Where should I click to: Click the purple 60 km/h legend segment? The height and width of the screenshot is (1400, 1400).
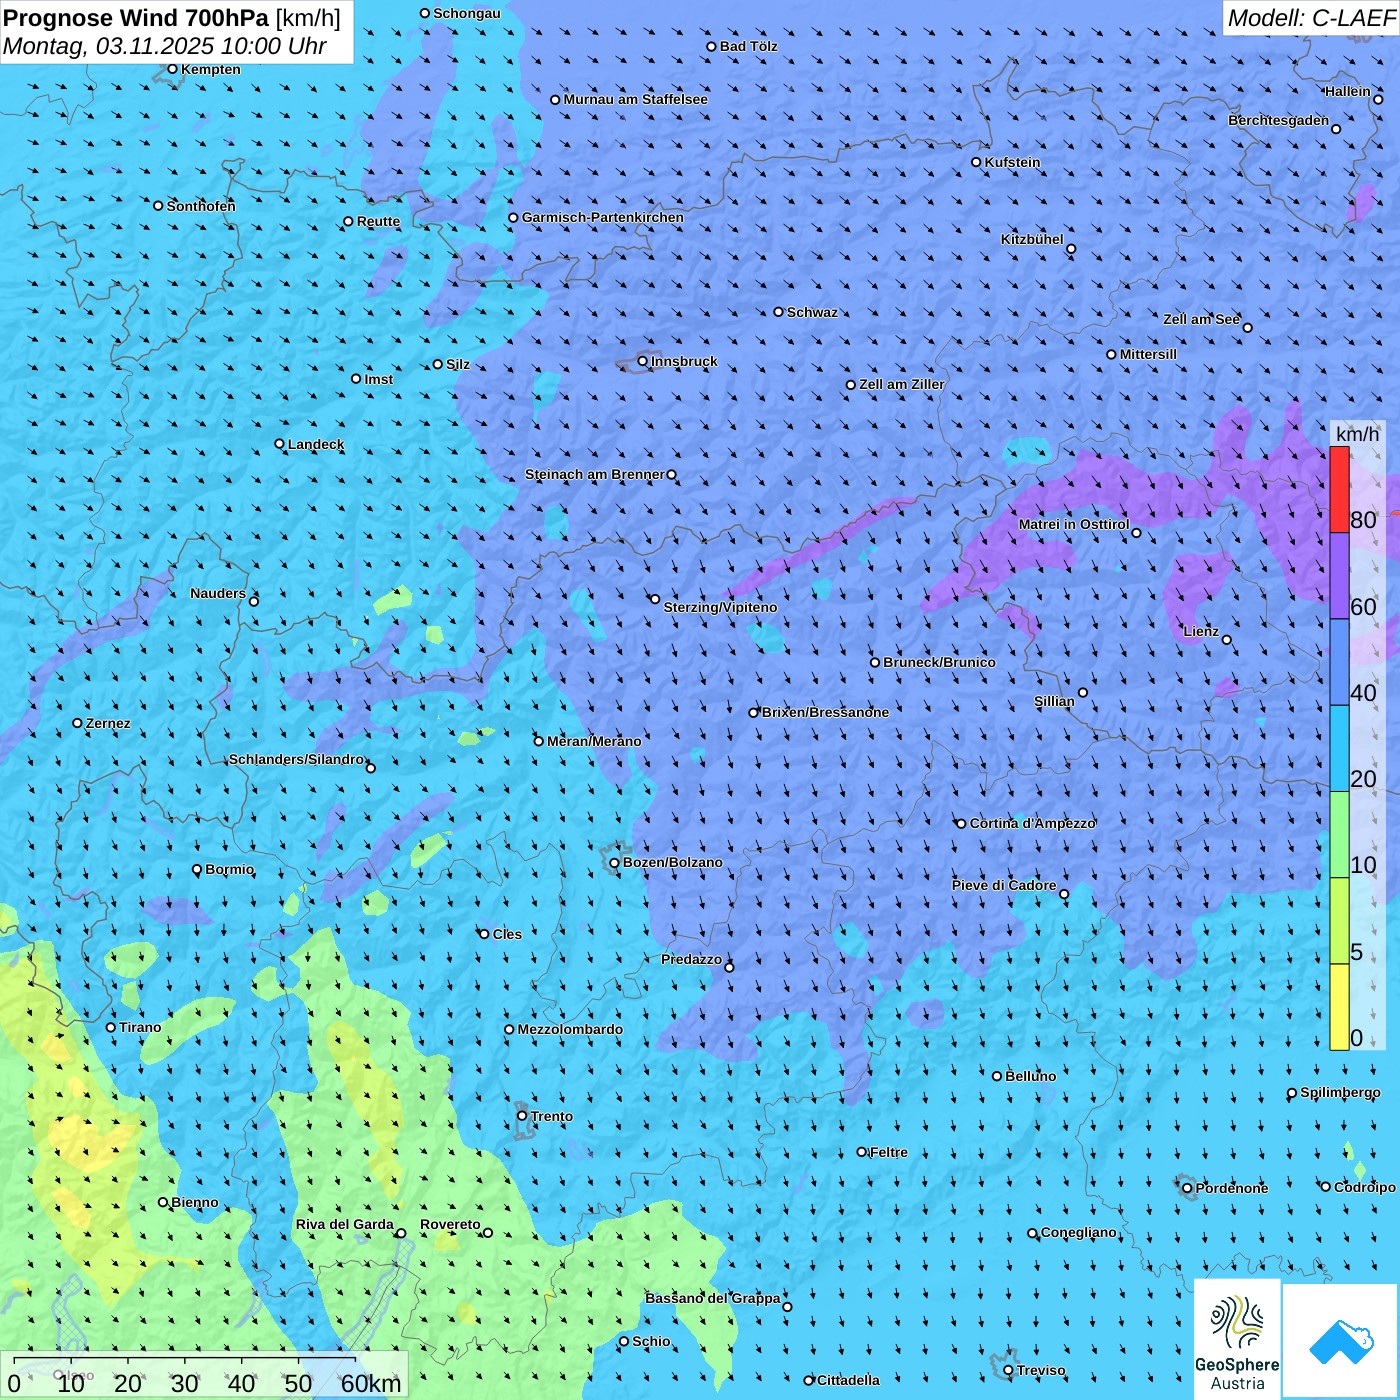coord(1339,576)
